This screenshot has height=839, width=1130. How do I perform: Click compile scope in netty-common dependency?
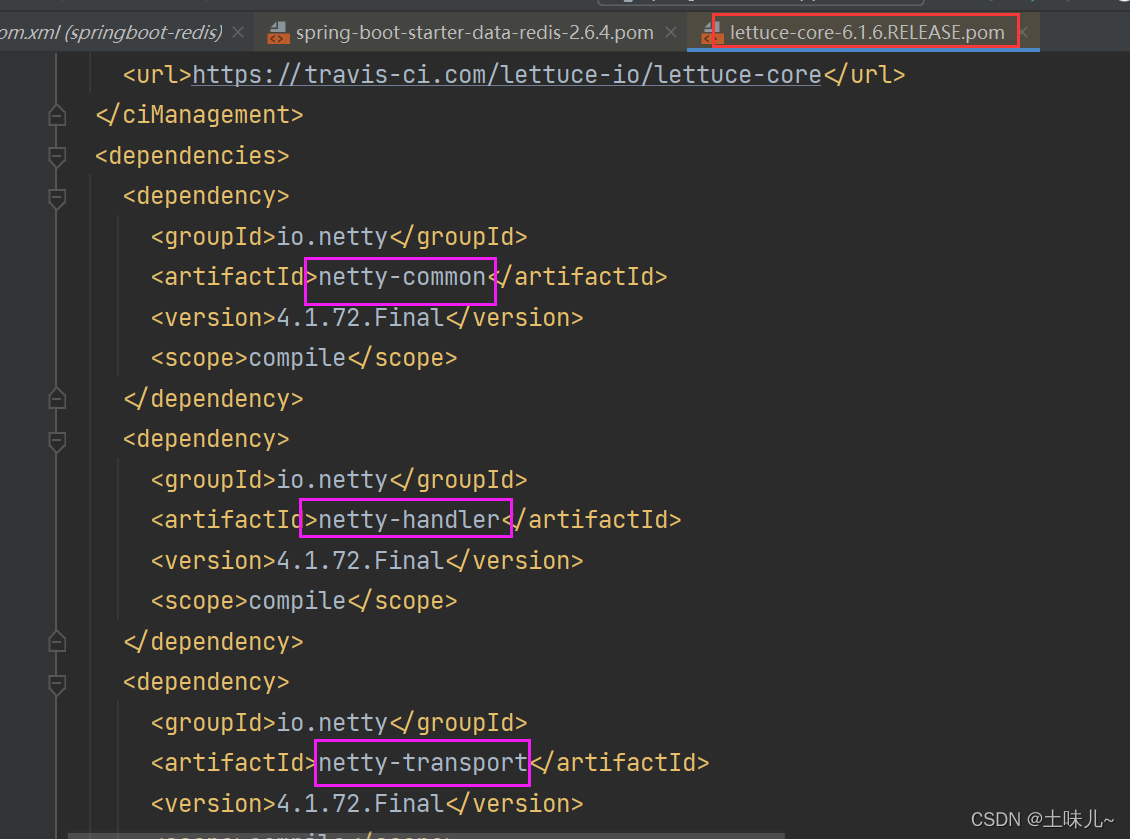coord(298,358)
